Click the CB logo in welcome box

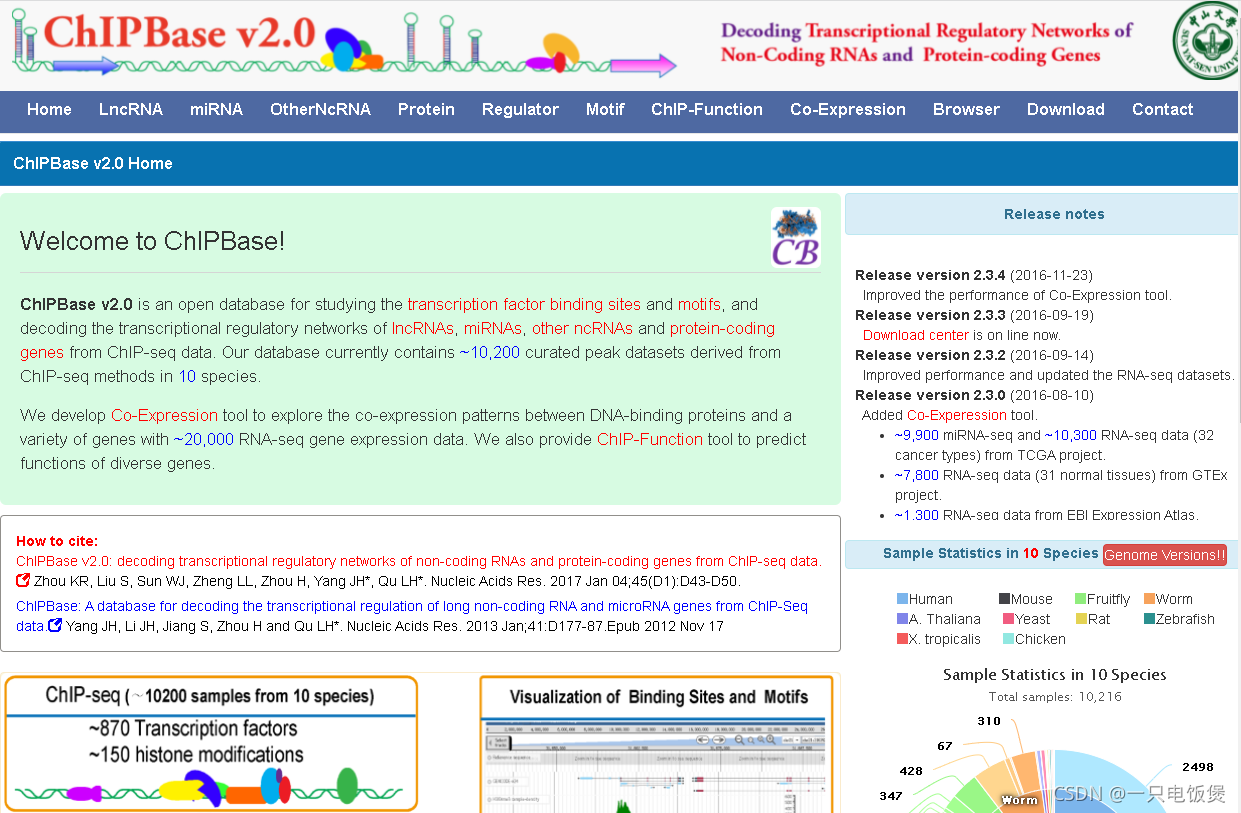pyautogui.click(x=795, y=237)
